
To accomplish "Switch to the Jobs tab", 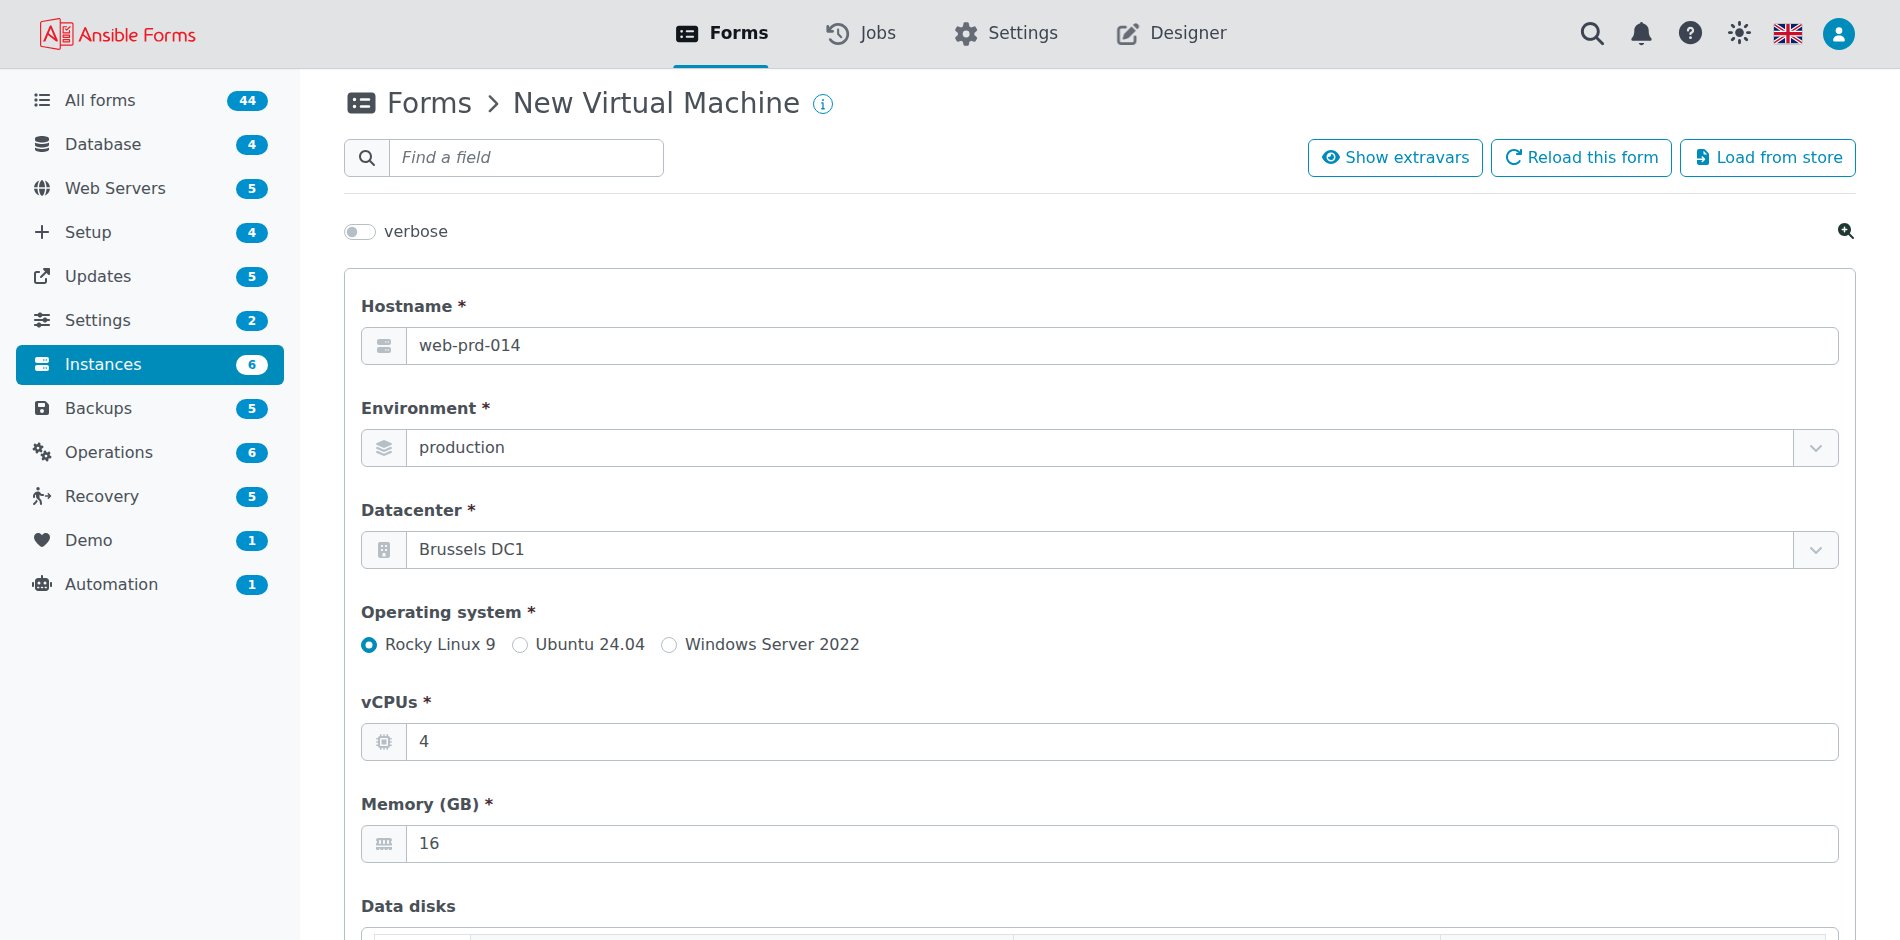I will (861, 33).
